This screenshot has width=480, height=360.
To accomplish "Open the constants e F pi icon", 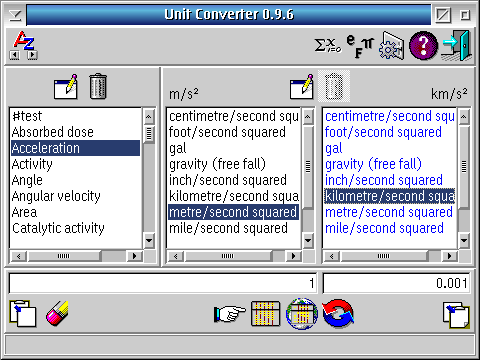I will (360, 46).
